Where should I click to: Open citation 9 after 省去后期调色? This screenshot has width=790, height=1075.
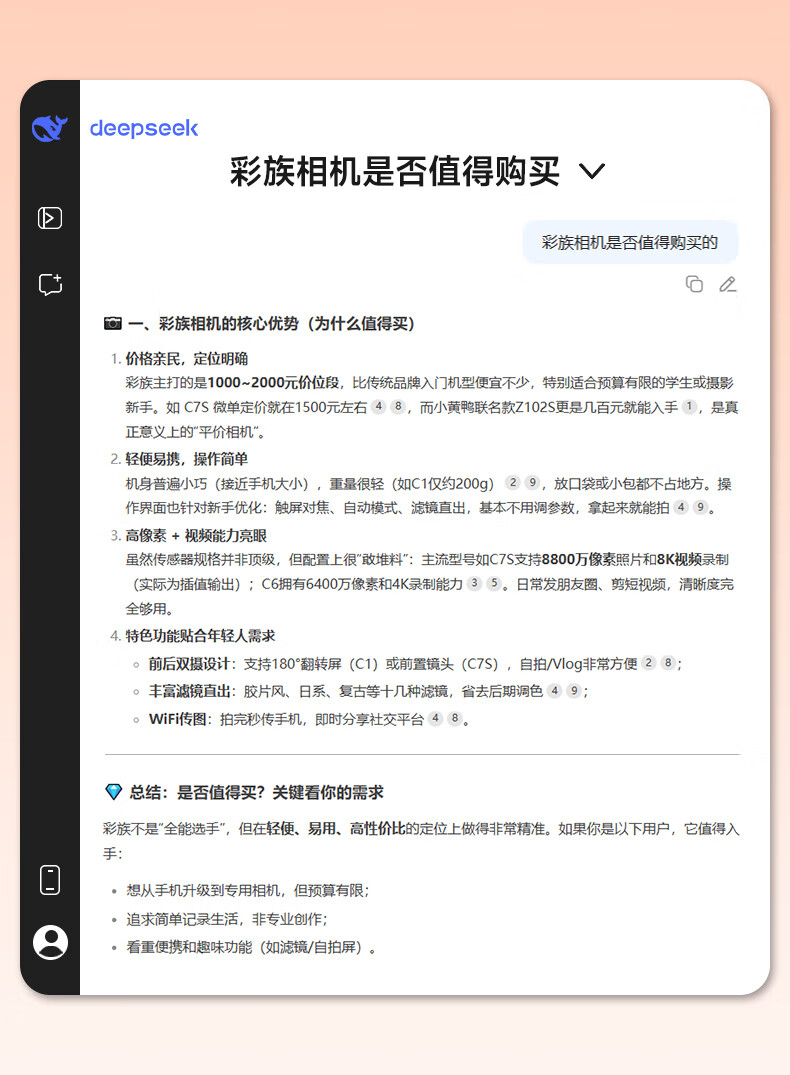[x=574, y=690]
